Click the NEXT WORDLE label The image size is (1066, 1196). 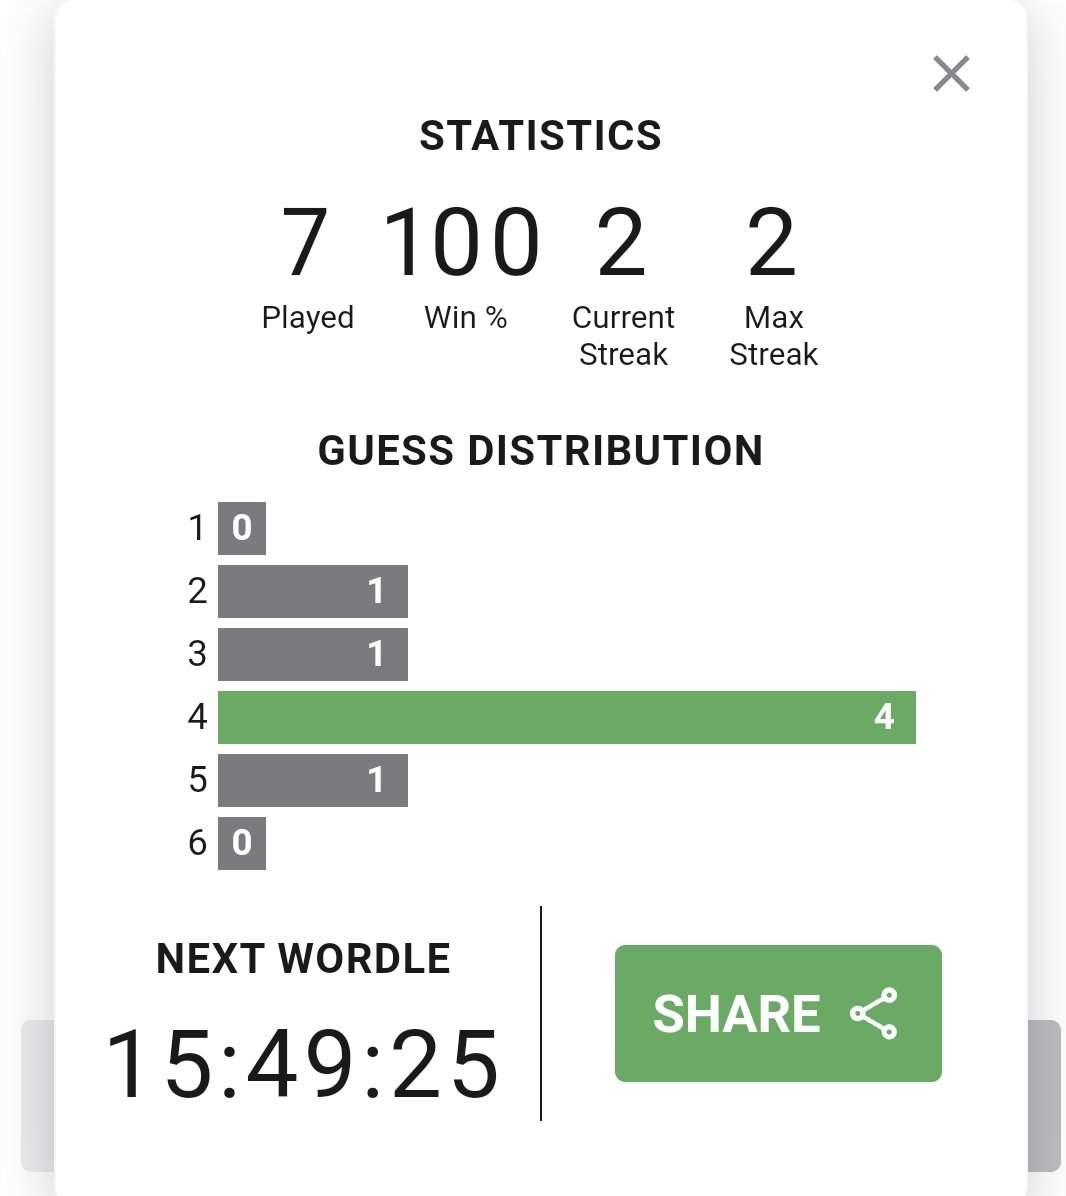point(303,959)
